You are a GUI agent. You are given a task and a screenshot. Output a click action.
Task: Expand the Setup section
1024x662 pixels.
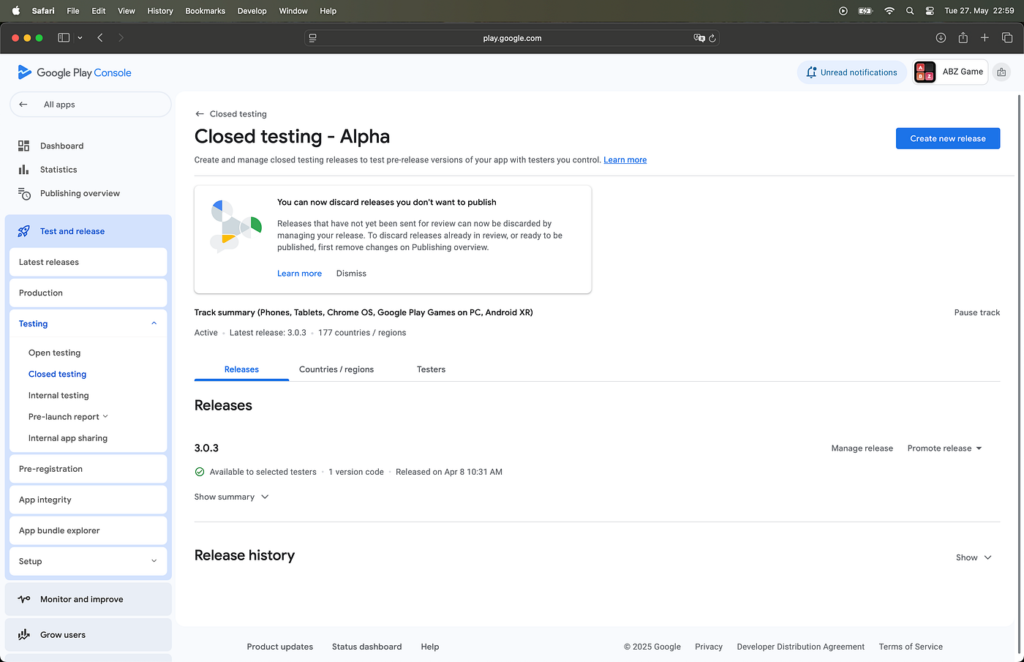(x=154, y=561)
